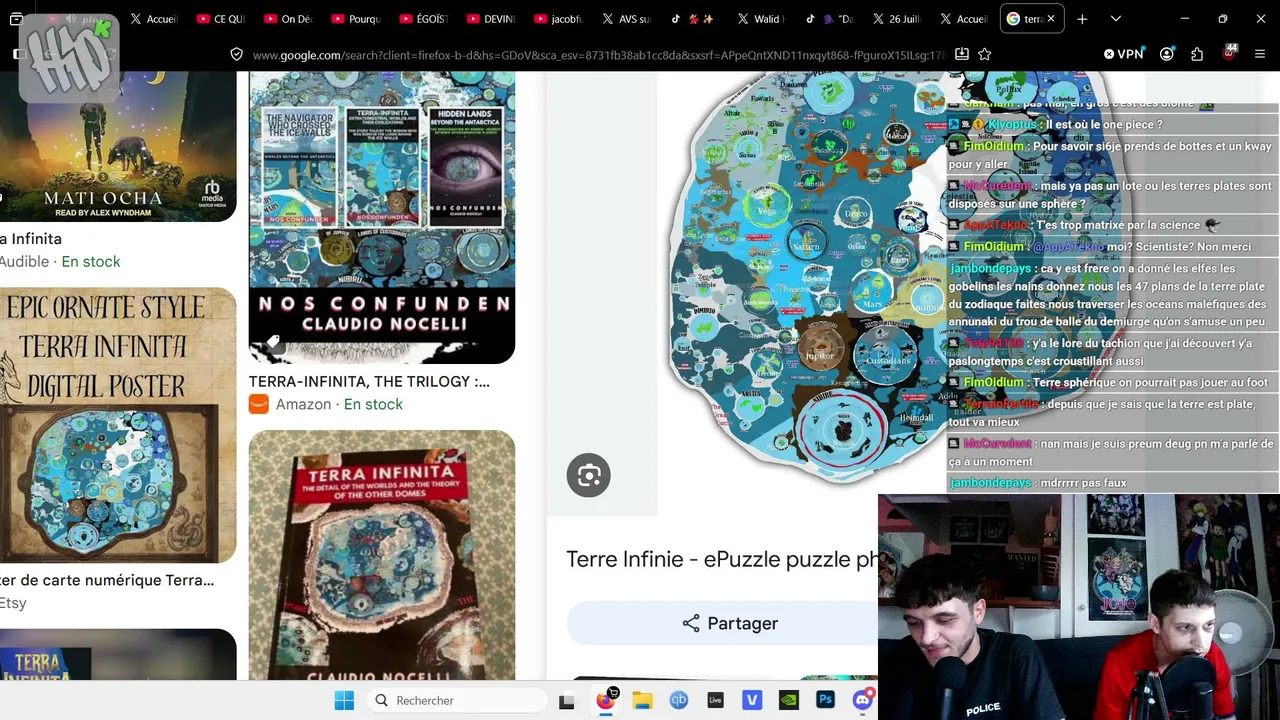
Task: Open the 'AVS su' X tab
Action: point(625,19)
